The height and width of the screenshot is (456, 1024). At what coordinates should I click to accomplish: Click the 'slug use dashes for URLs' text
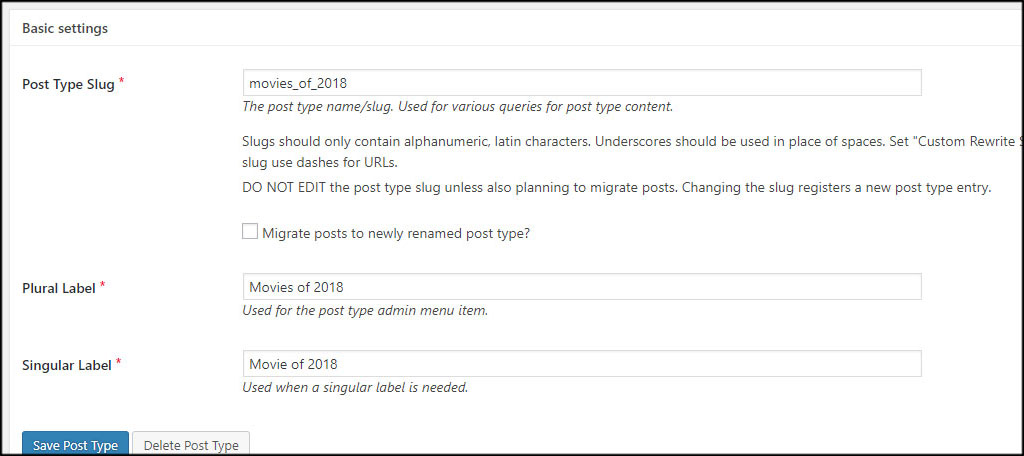(x=319, y=162)
